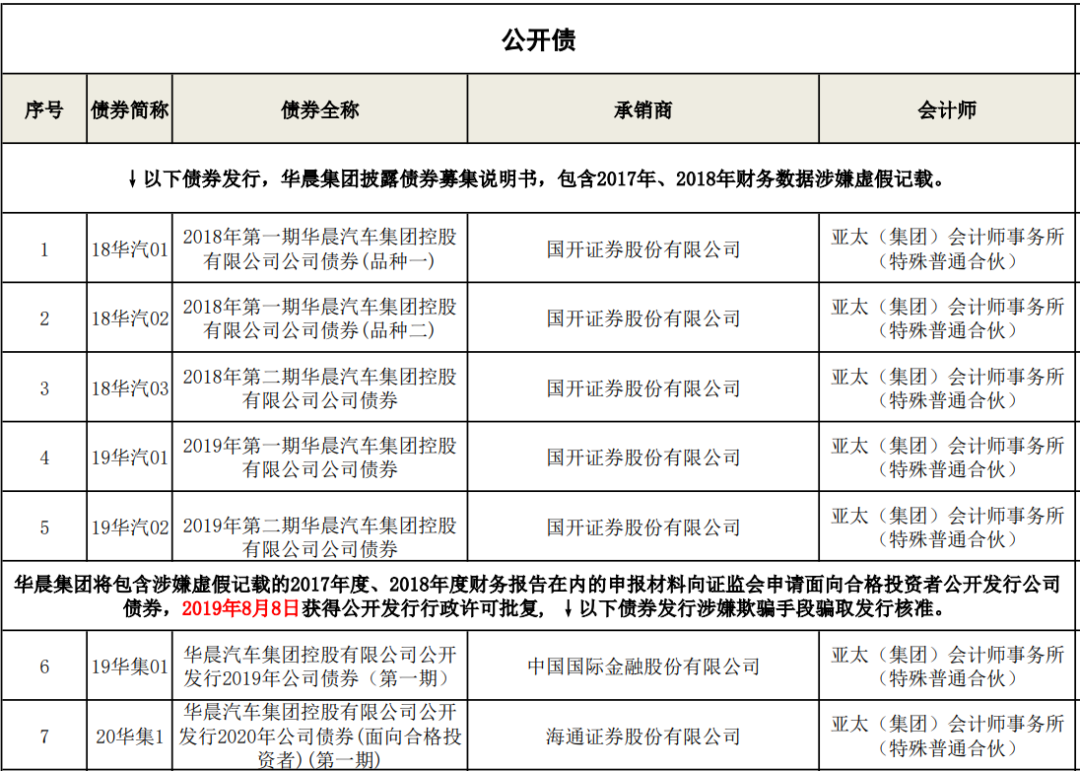Select the 序号 column header
This screenshot has width=1080, height=771.
(x=44, y=110)
